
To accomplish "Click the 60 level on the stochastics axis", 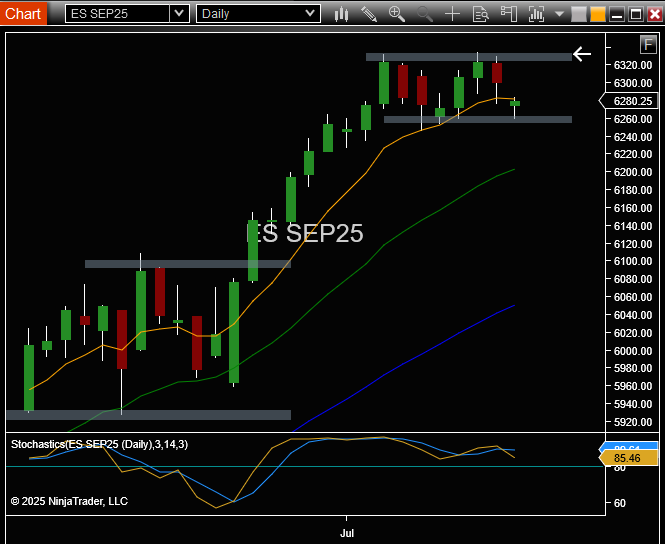I will pos(620,503).
